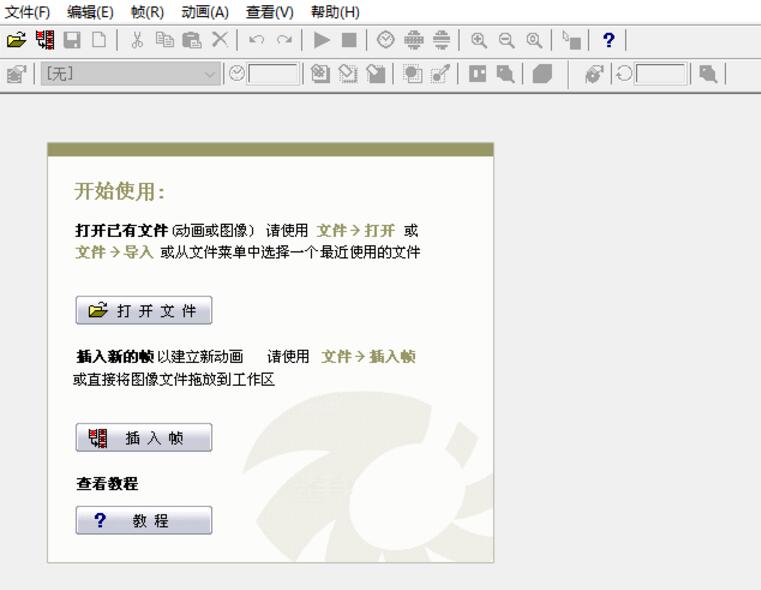Click the Zoom In magnifier with plus
This screenshot has height=590, width=761.
pyautogui.click(x=479, y=40)
